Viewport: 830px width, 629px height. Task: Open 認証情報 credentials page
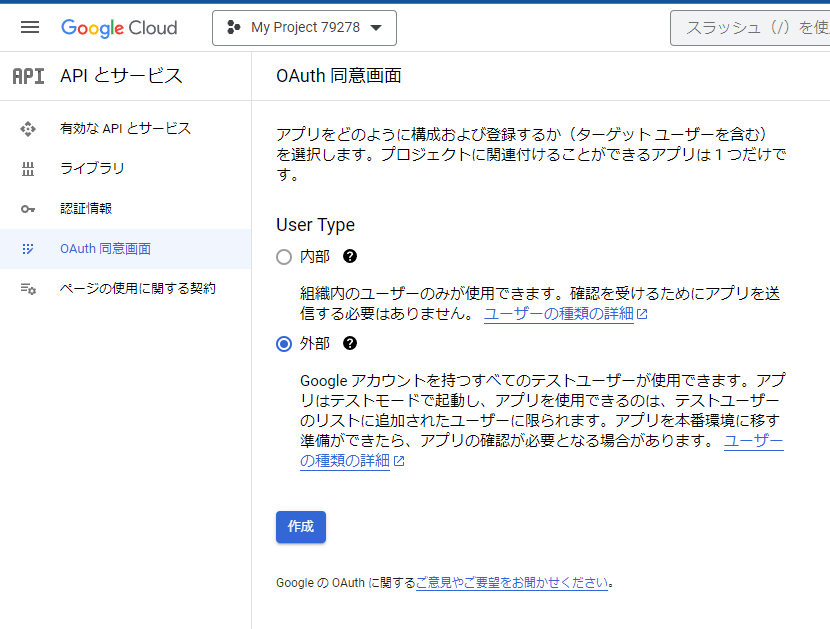tap(125, 209)
